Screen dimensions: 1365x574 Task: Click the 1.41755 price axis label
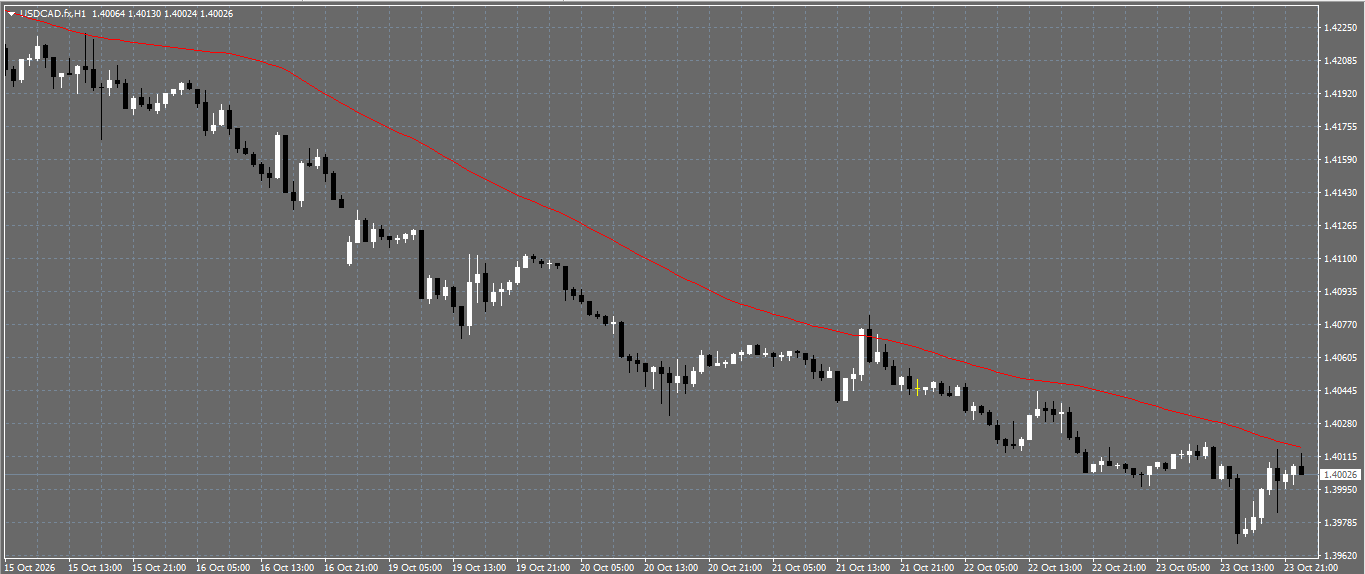pyautogui.click(x=1340, y=127)
